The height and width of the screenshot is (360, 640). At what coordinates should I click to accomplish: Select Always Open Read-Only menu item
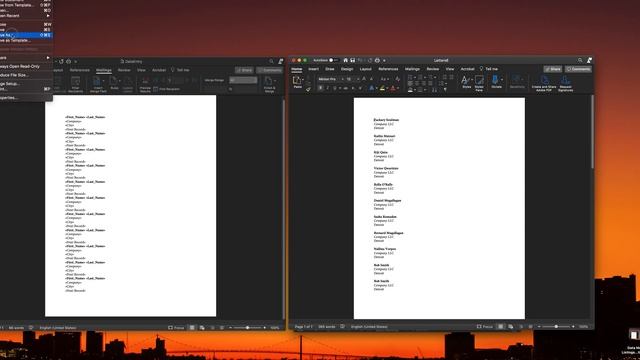point(26,66)
